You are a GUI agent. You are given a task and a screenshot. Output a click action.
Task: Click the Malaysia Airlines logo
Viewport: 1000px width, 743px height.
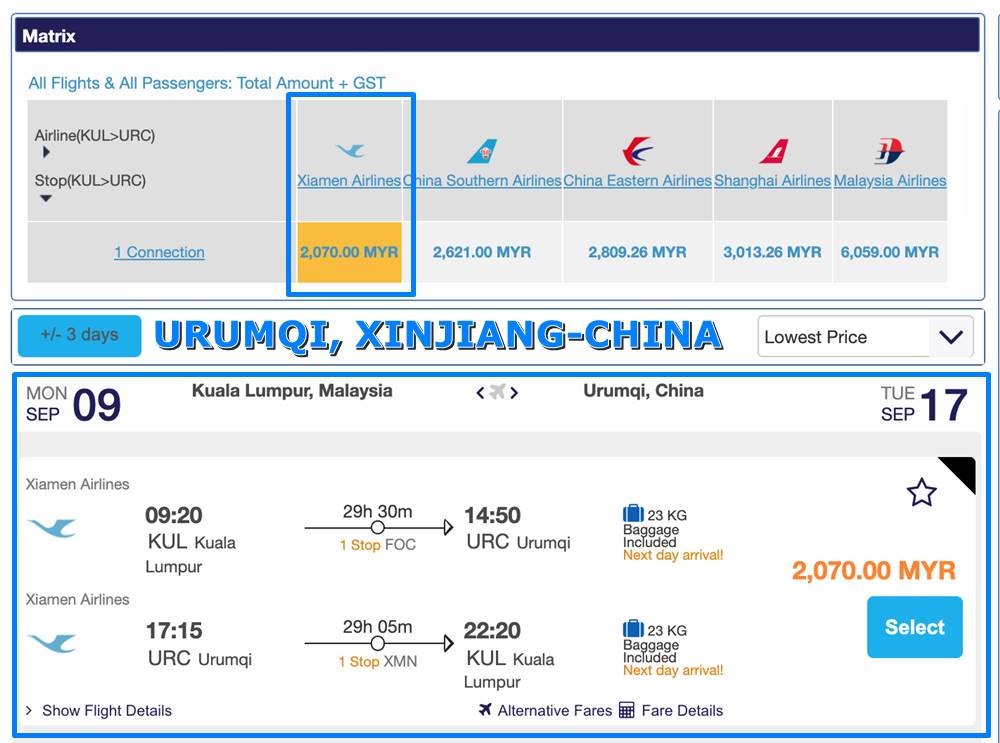click(889, 151)
